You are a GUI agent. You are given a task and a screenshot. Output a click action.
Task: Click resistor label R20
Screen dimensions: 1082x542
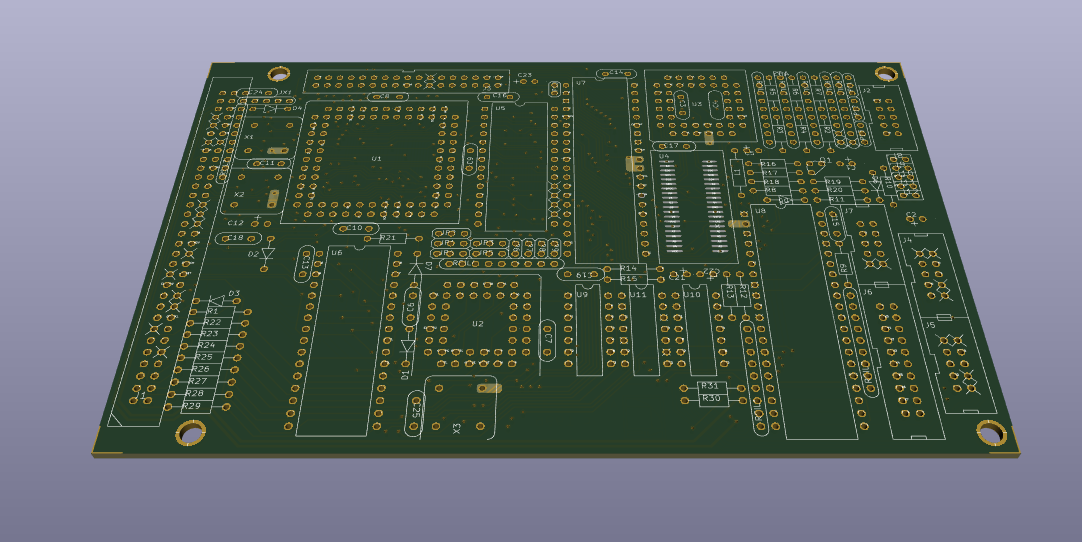[835, 190]
